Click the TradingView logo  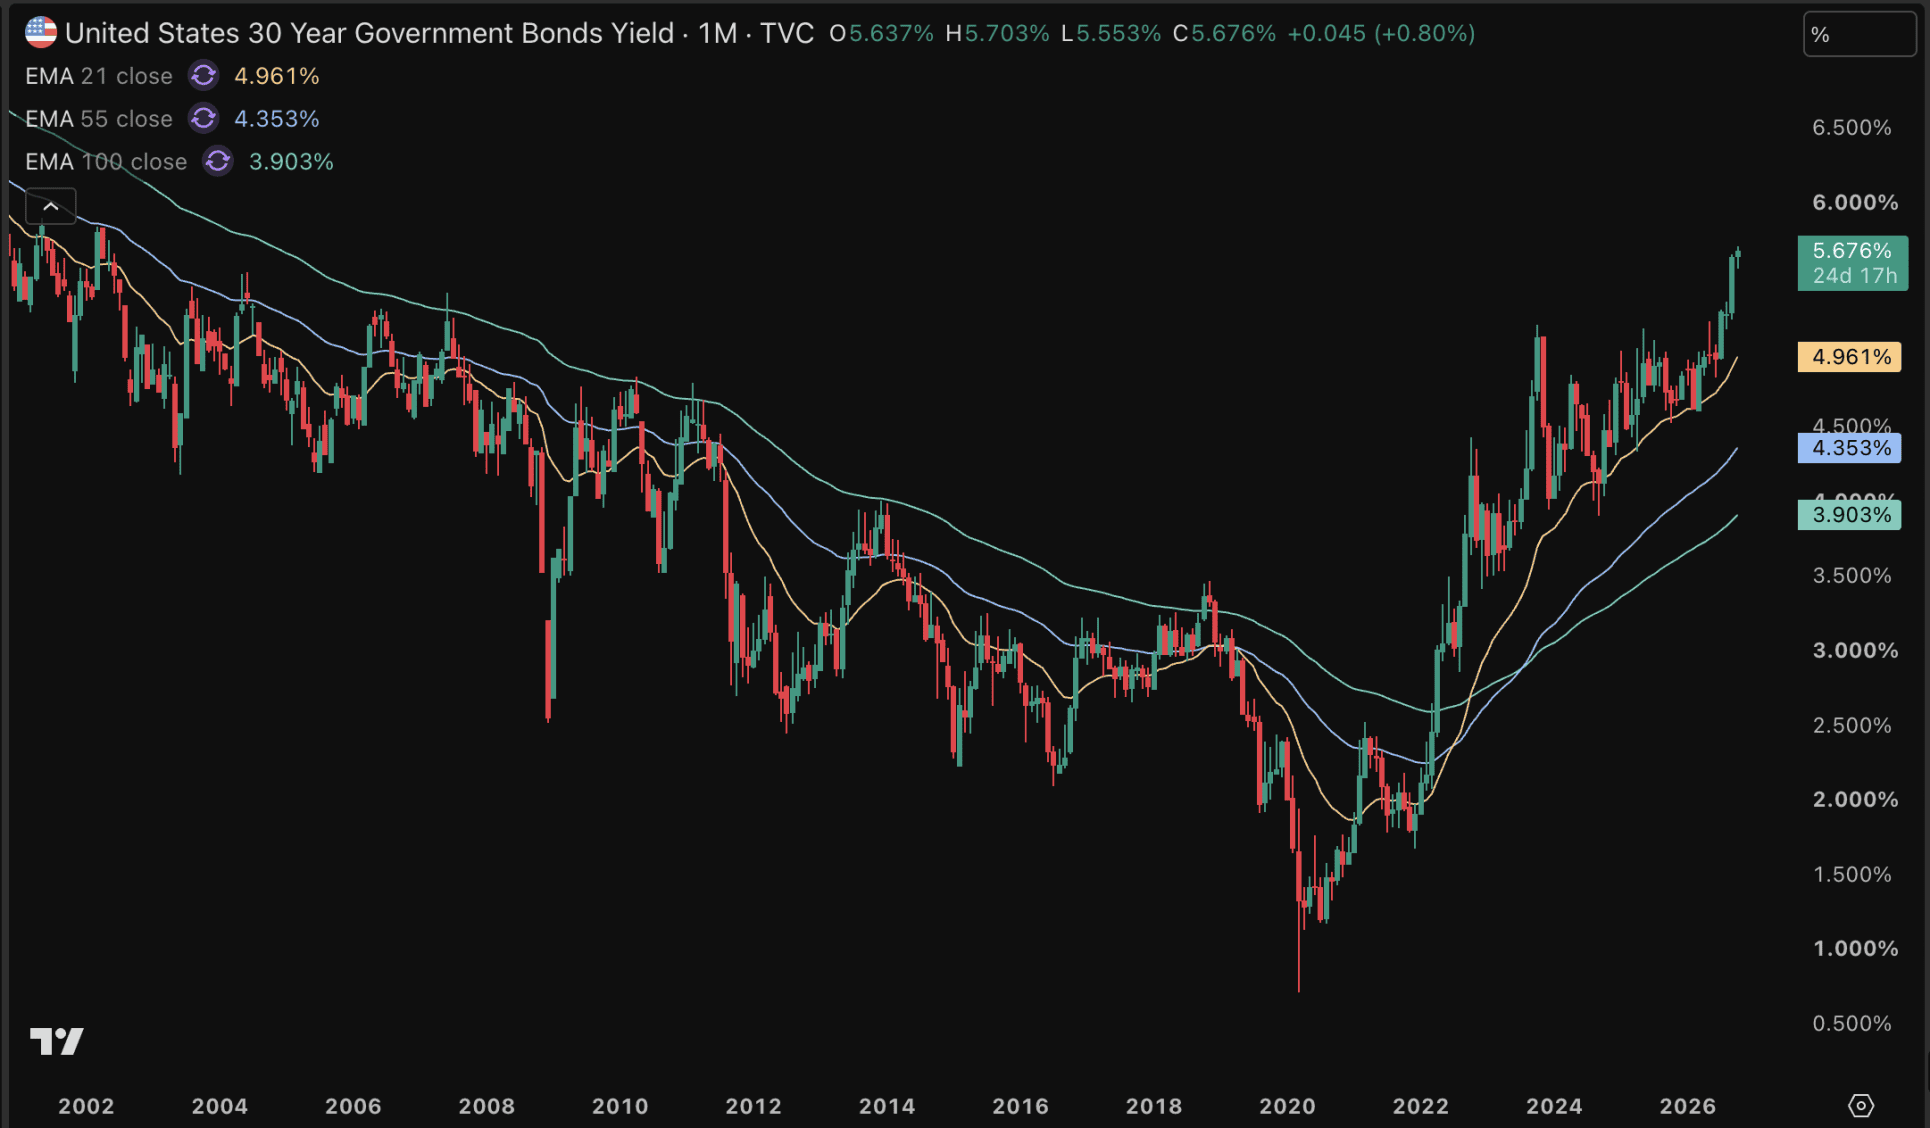pos(57,1041)
